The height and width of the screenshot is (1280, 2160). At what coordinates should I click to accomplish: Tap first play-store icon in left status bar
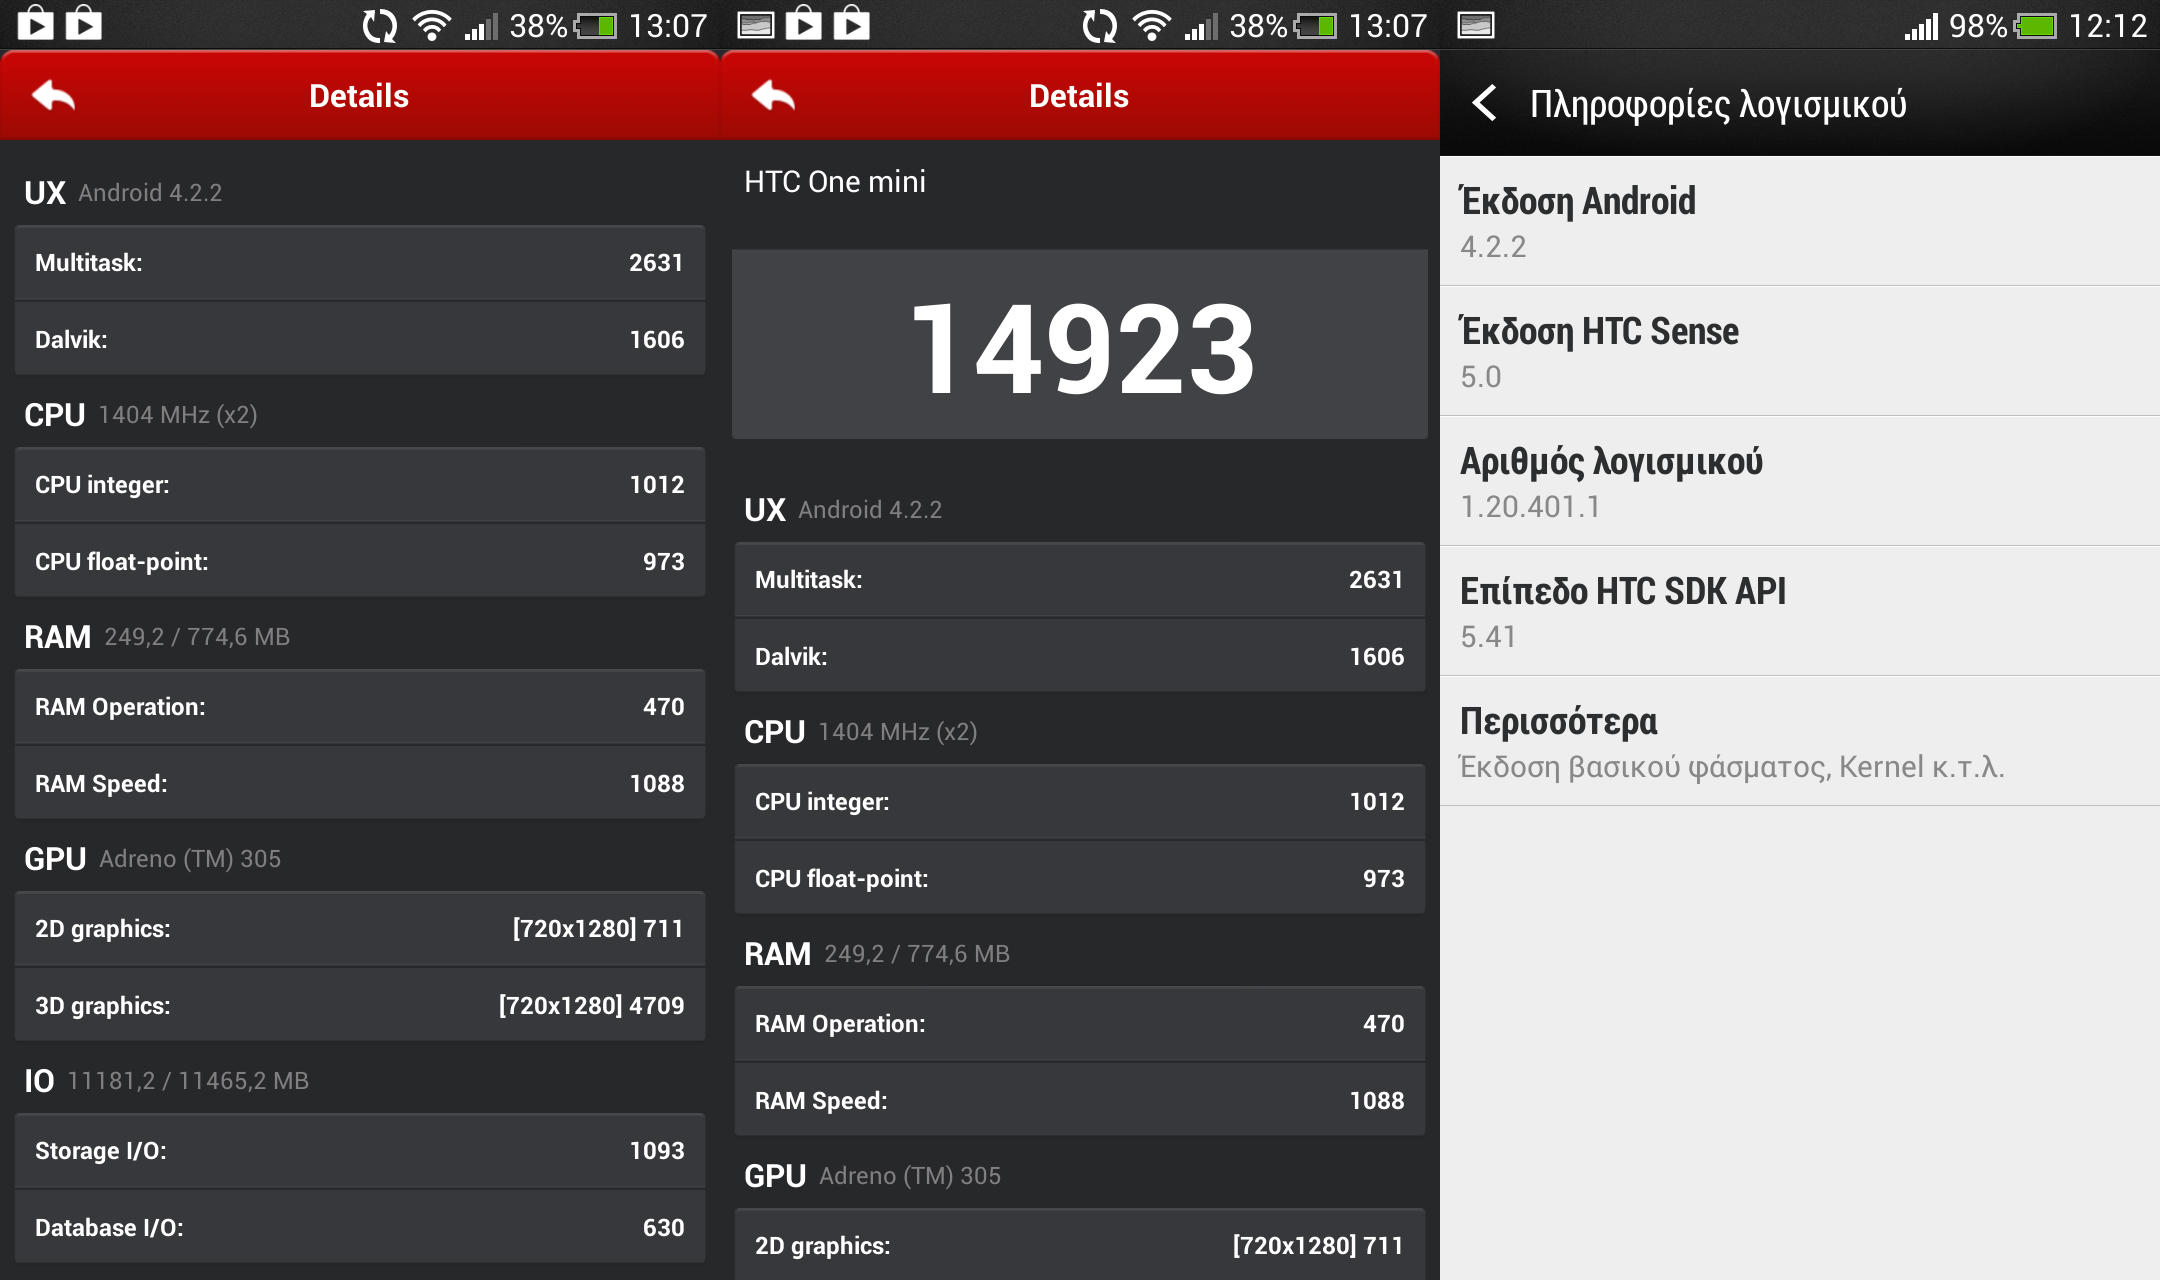click(36, 23)
